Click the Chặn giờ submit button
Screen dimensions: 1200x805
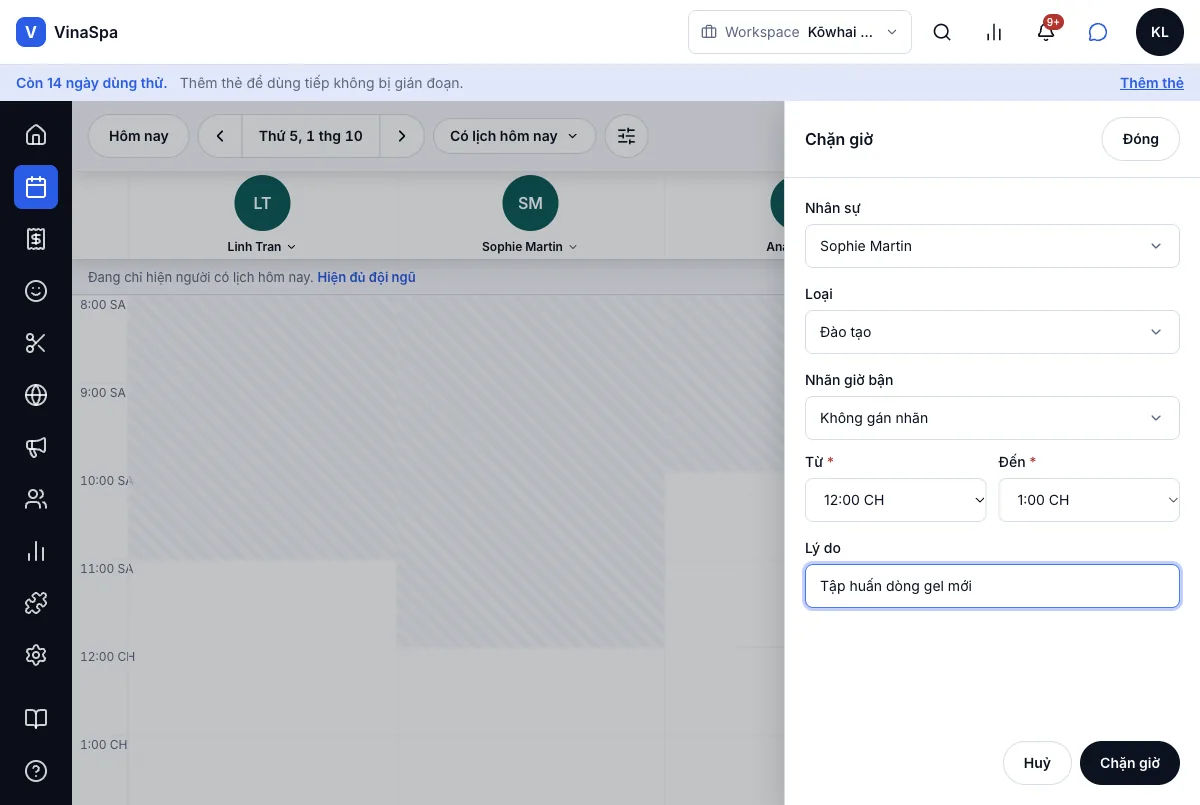click(1130, 763)
